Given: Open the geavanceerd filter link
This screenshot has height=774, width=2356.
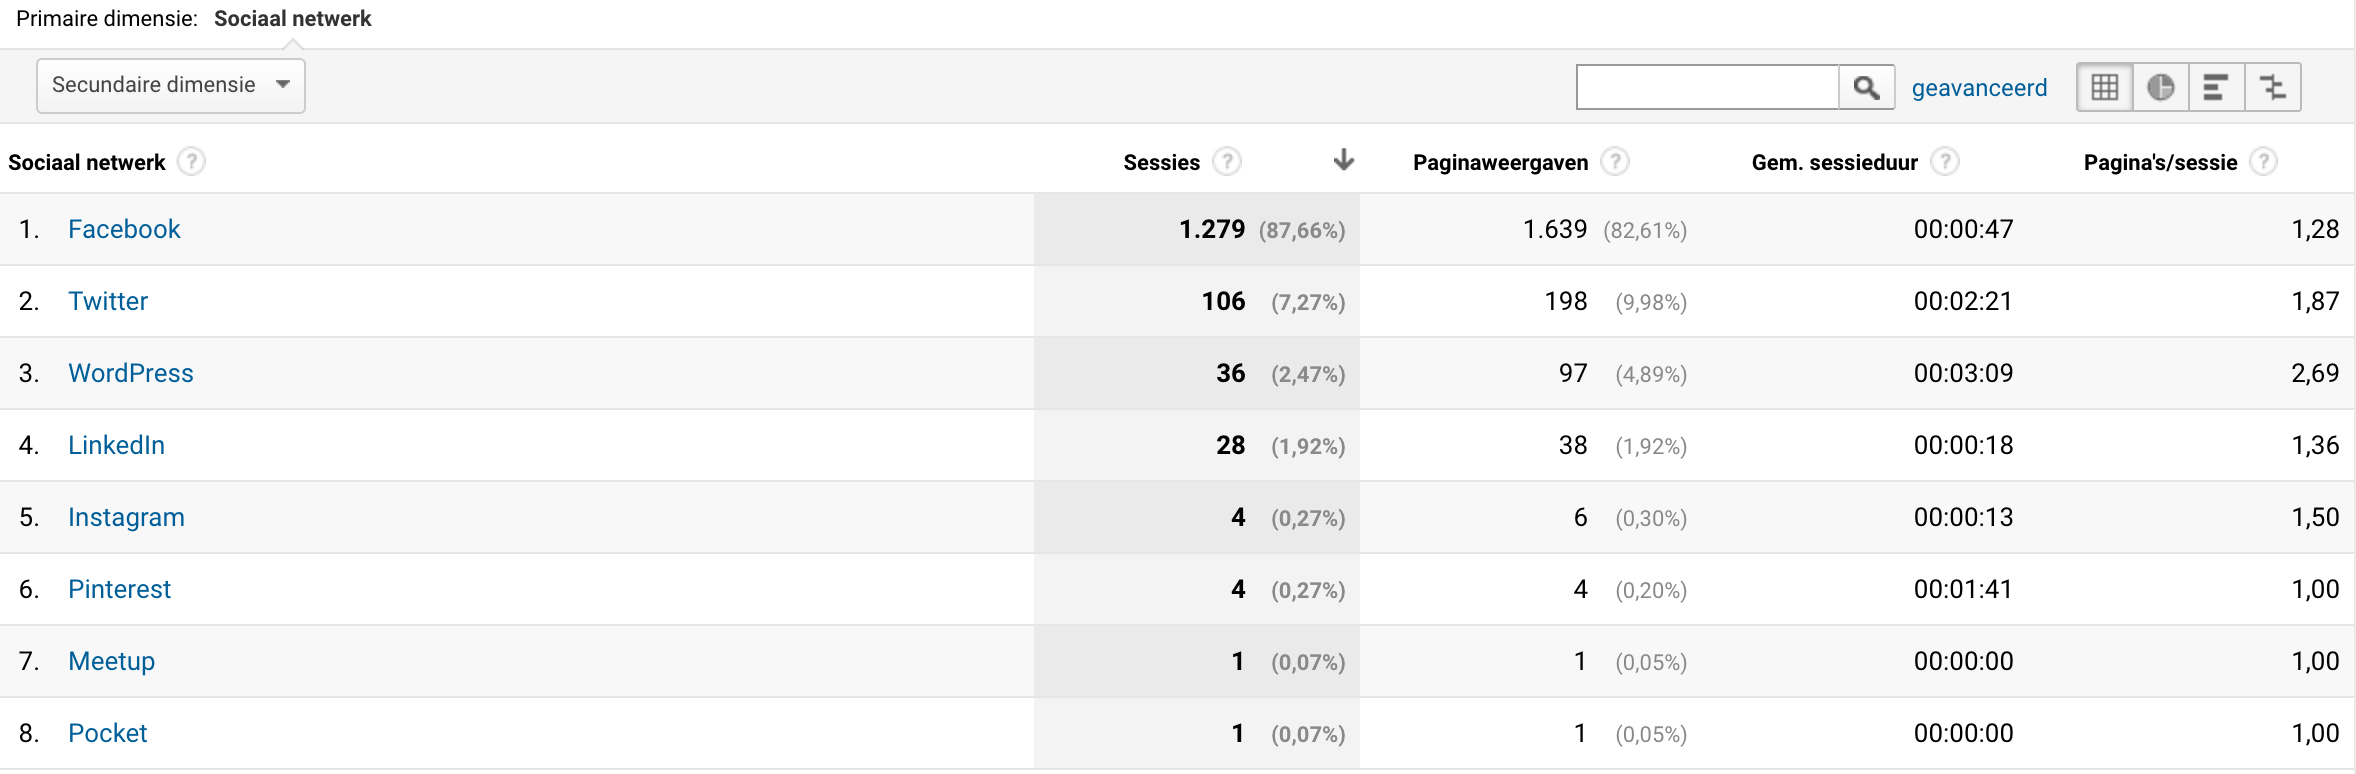Looking at the screenshot, I should (x=1979, y=88).
